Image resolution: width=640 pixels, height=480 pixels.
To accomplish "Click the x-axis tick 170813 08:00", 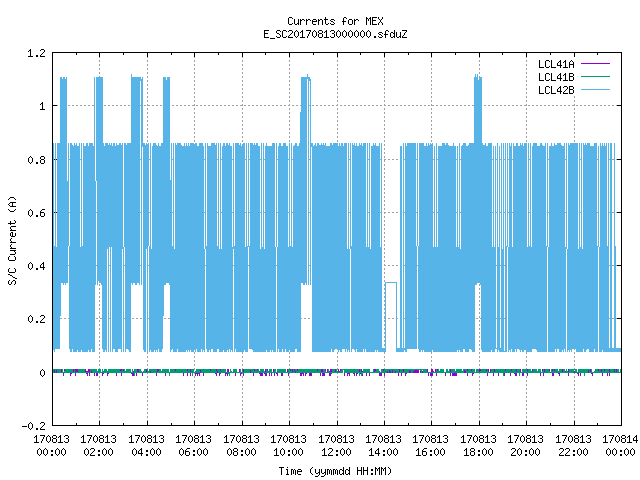I will [241, 446].
